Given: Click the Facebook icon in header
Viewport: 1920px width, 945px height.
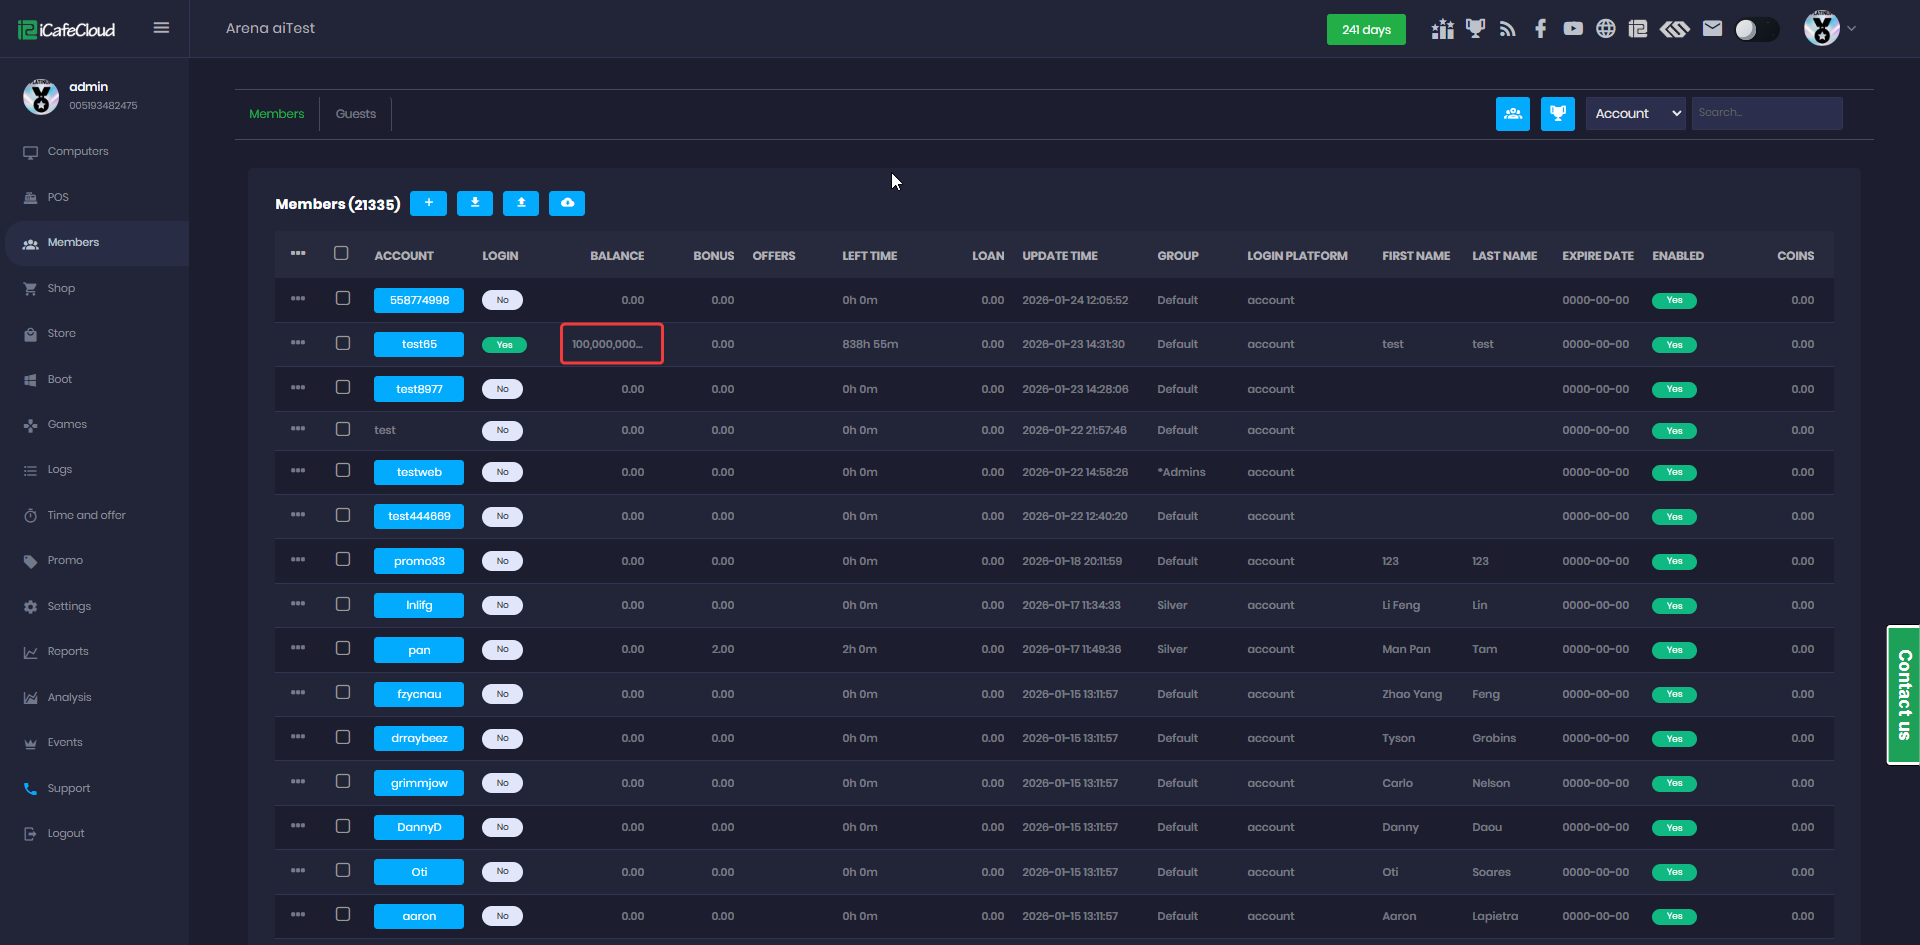Looking at the screenshot, I should (x=1540, y=29).
